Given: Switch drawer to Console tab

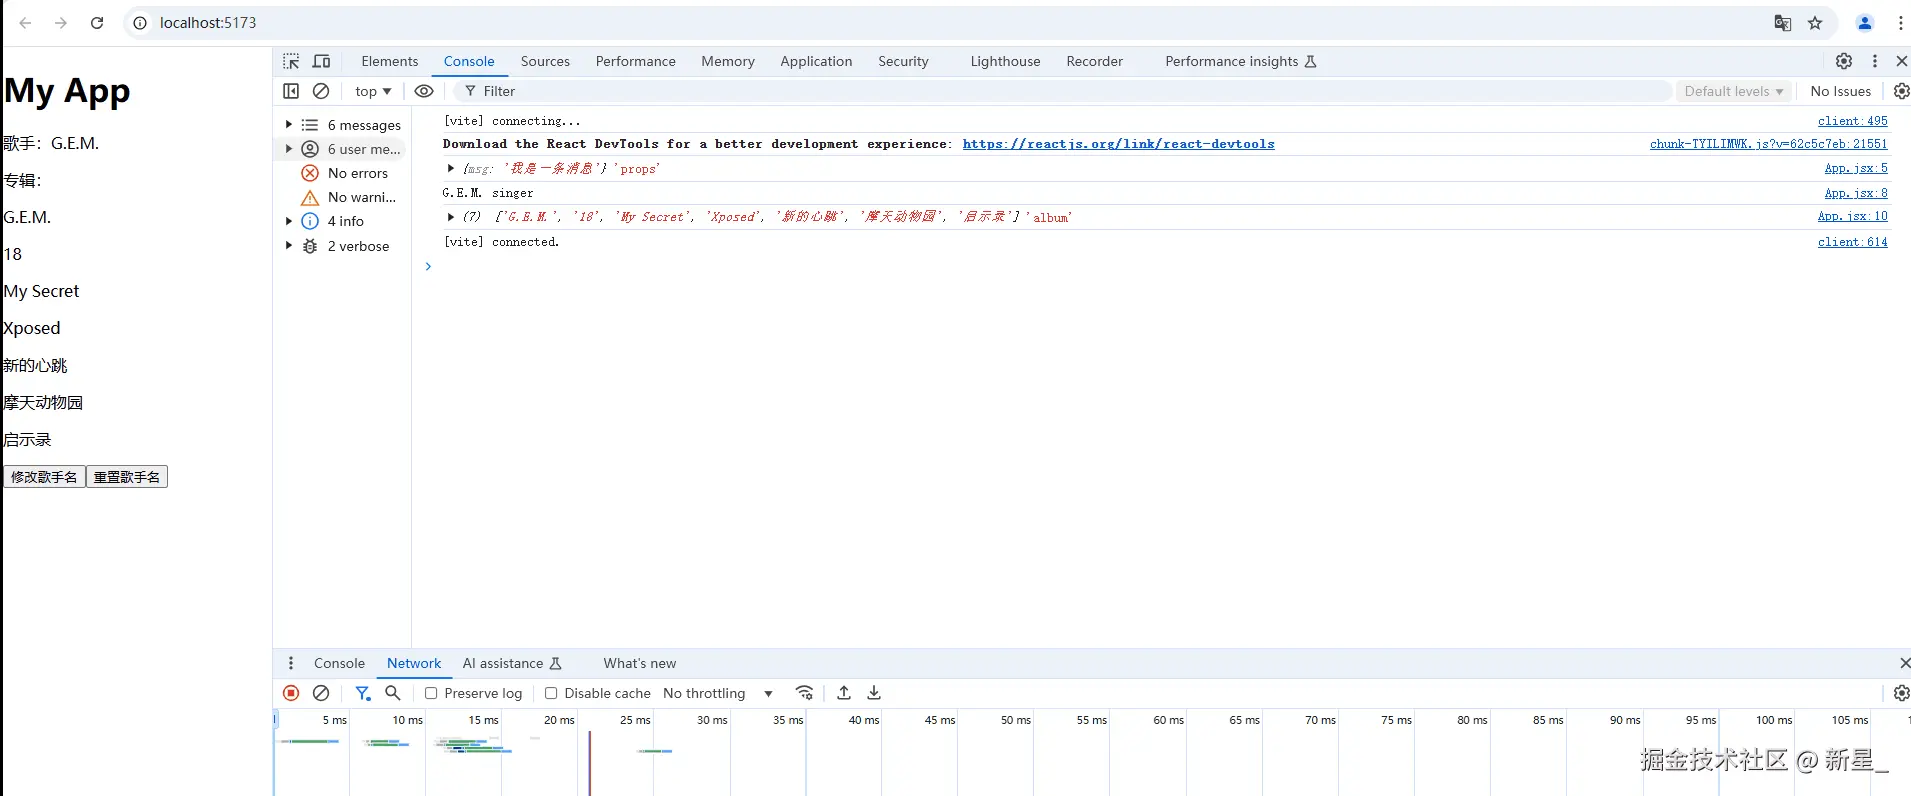Looking at the screenshot, I should click(x=339, y=663).
